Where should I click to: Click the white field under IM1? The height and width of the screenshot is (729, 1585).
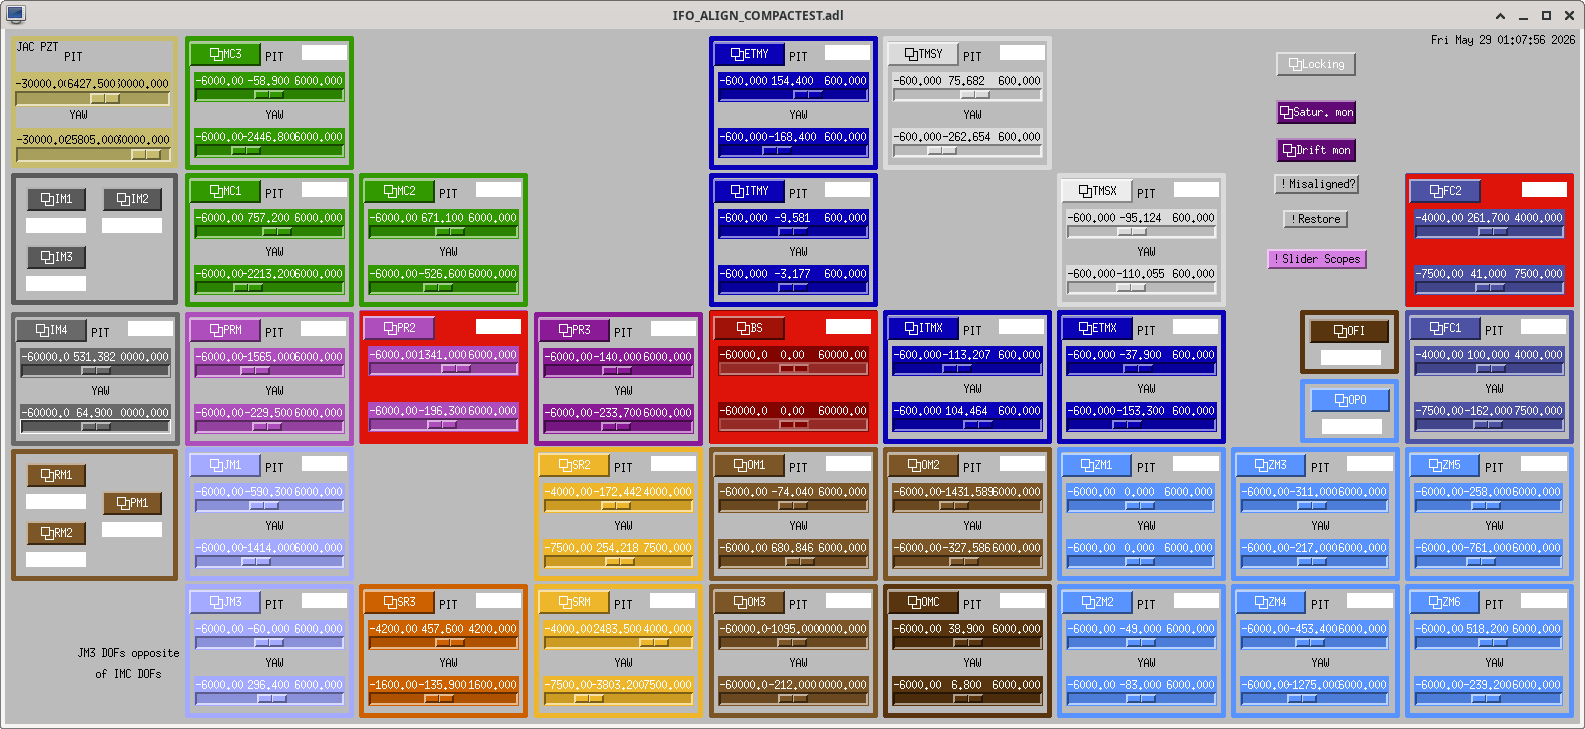point(56,226)
